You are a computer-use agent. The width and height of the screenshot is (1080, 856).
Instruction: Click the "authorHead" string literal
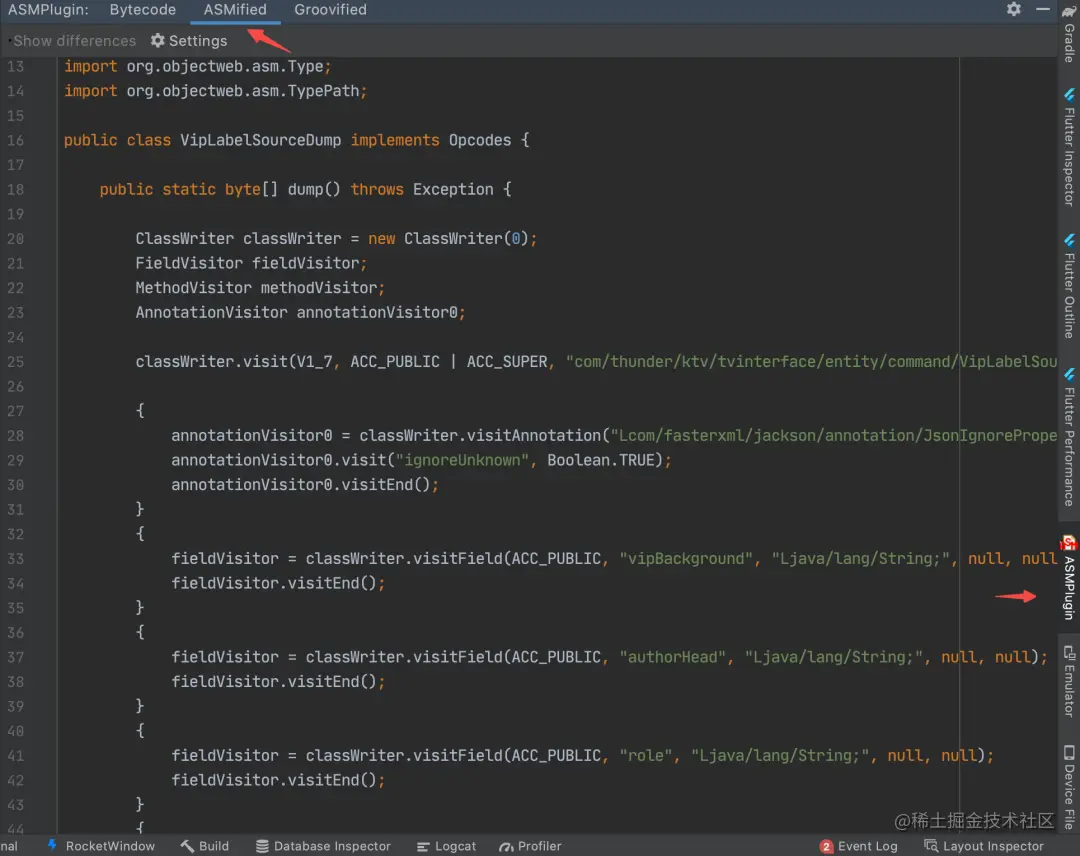click(x=672, y=657)
